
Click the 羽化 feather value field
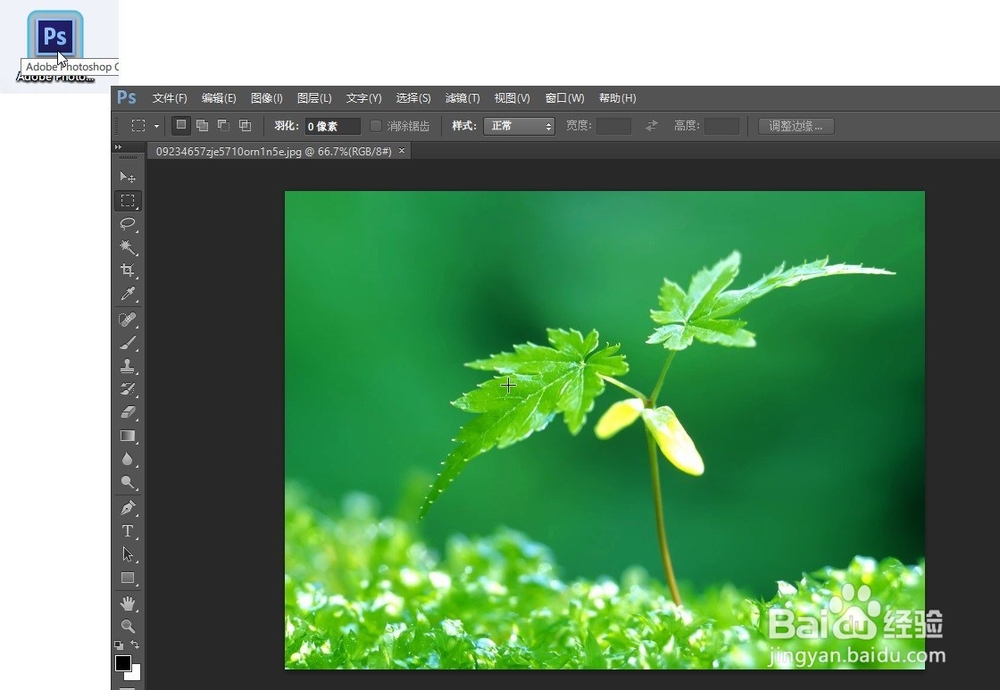pos(332,126)
